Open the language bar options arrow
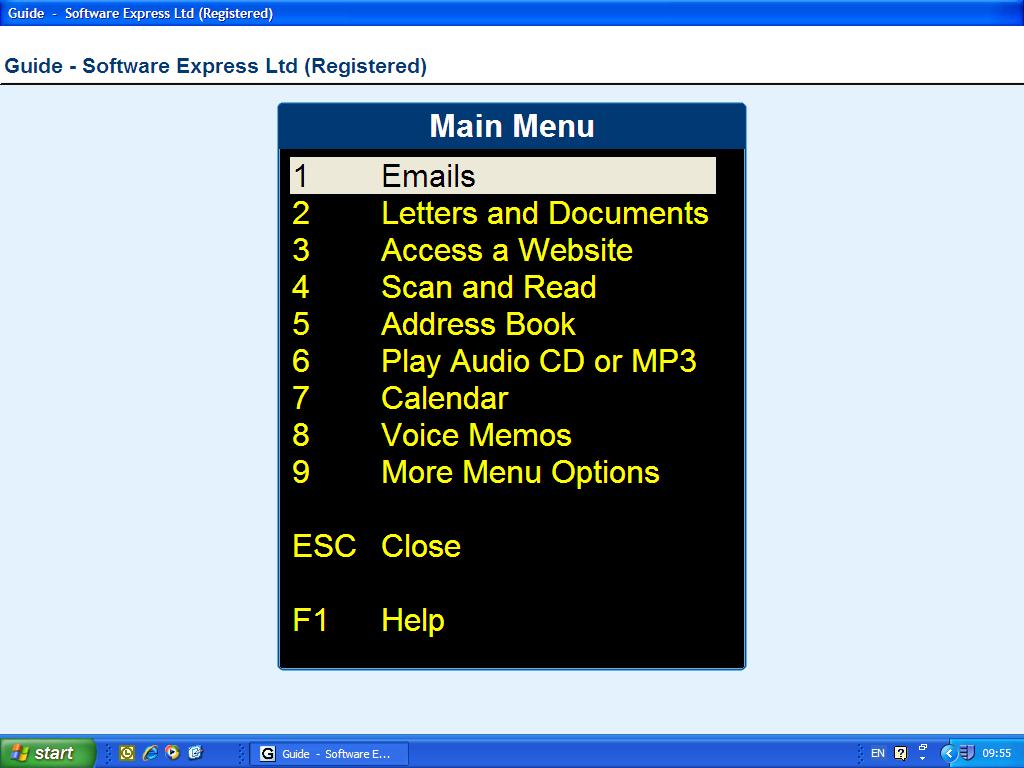The image size is (1024, 768). [x=923, y=759]
